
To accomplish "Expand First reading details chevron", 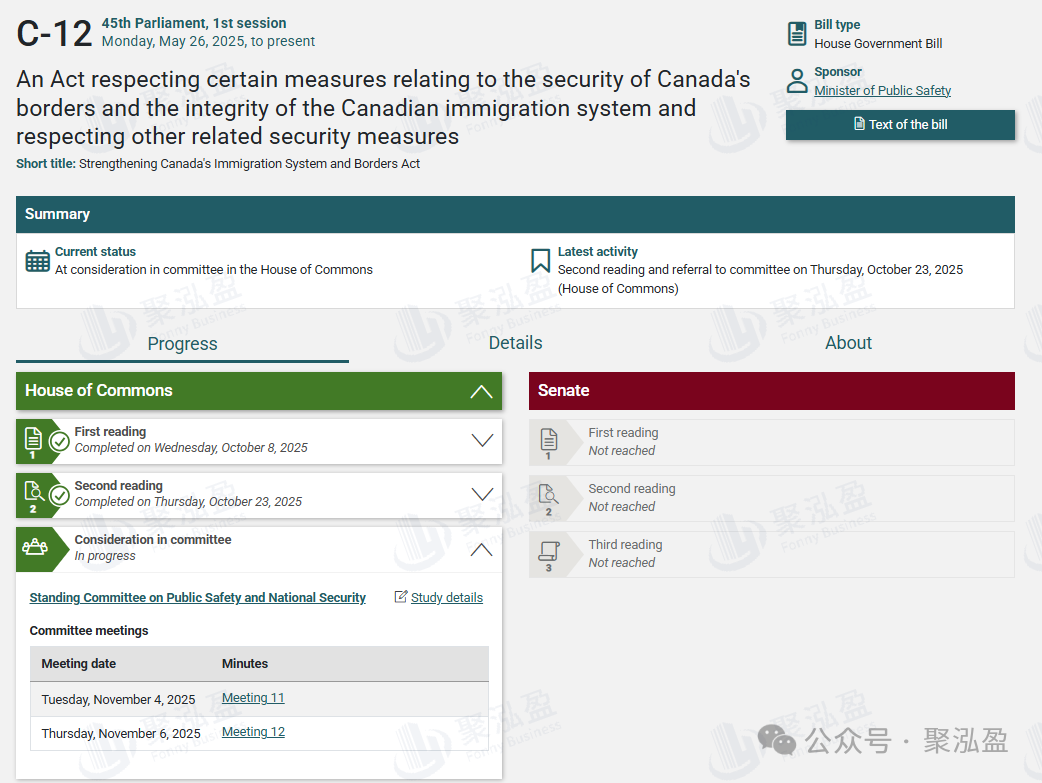I will tap(482, 440).
